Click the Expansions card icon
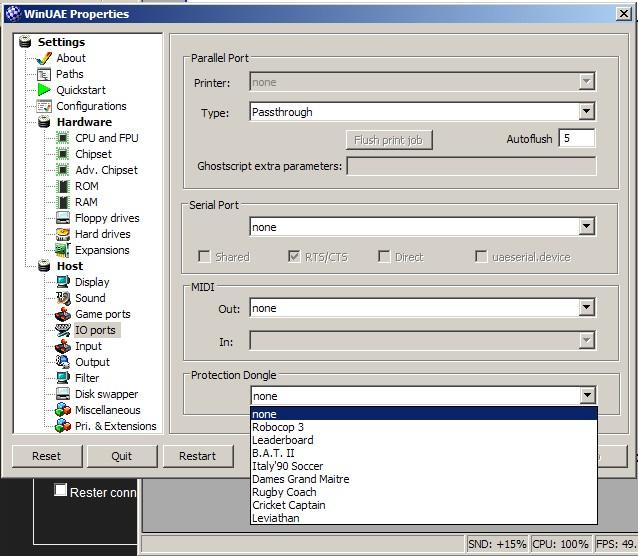This screenshot has height=556, width=638. (63, 250)
